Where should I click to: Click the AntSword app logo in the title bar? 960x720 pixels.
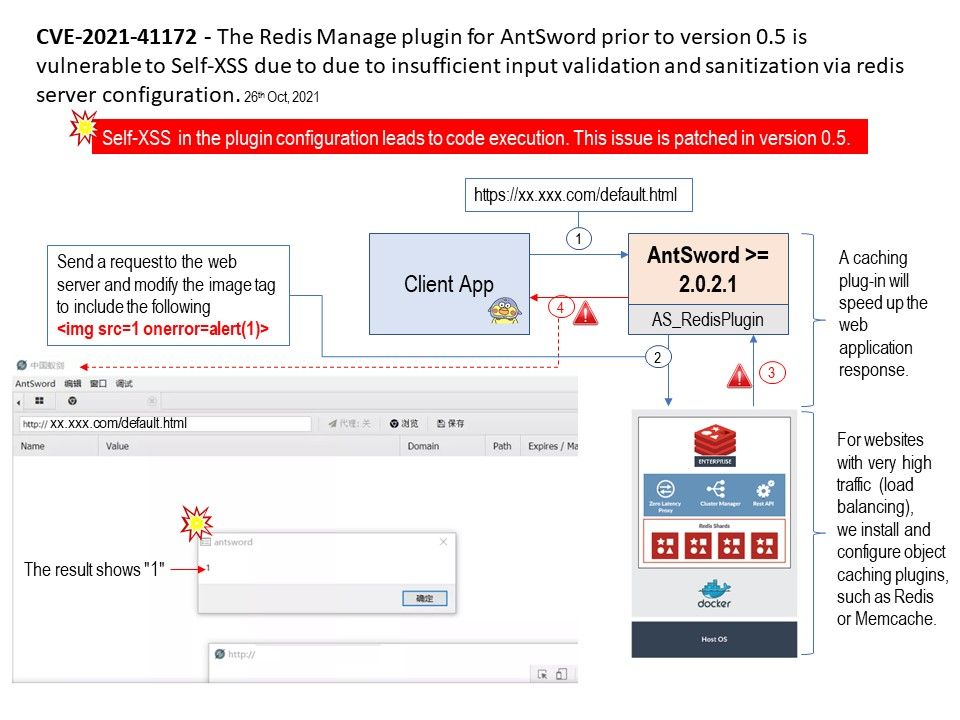21,365
